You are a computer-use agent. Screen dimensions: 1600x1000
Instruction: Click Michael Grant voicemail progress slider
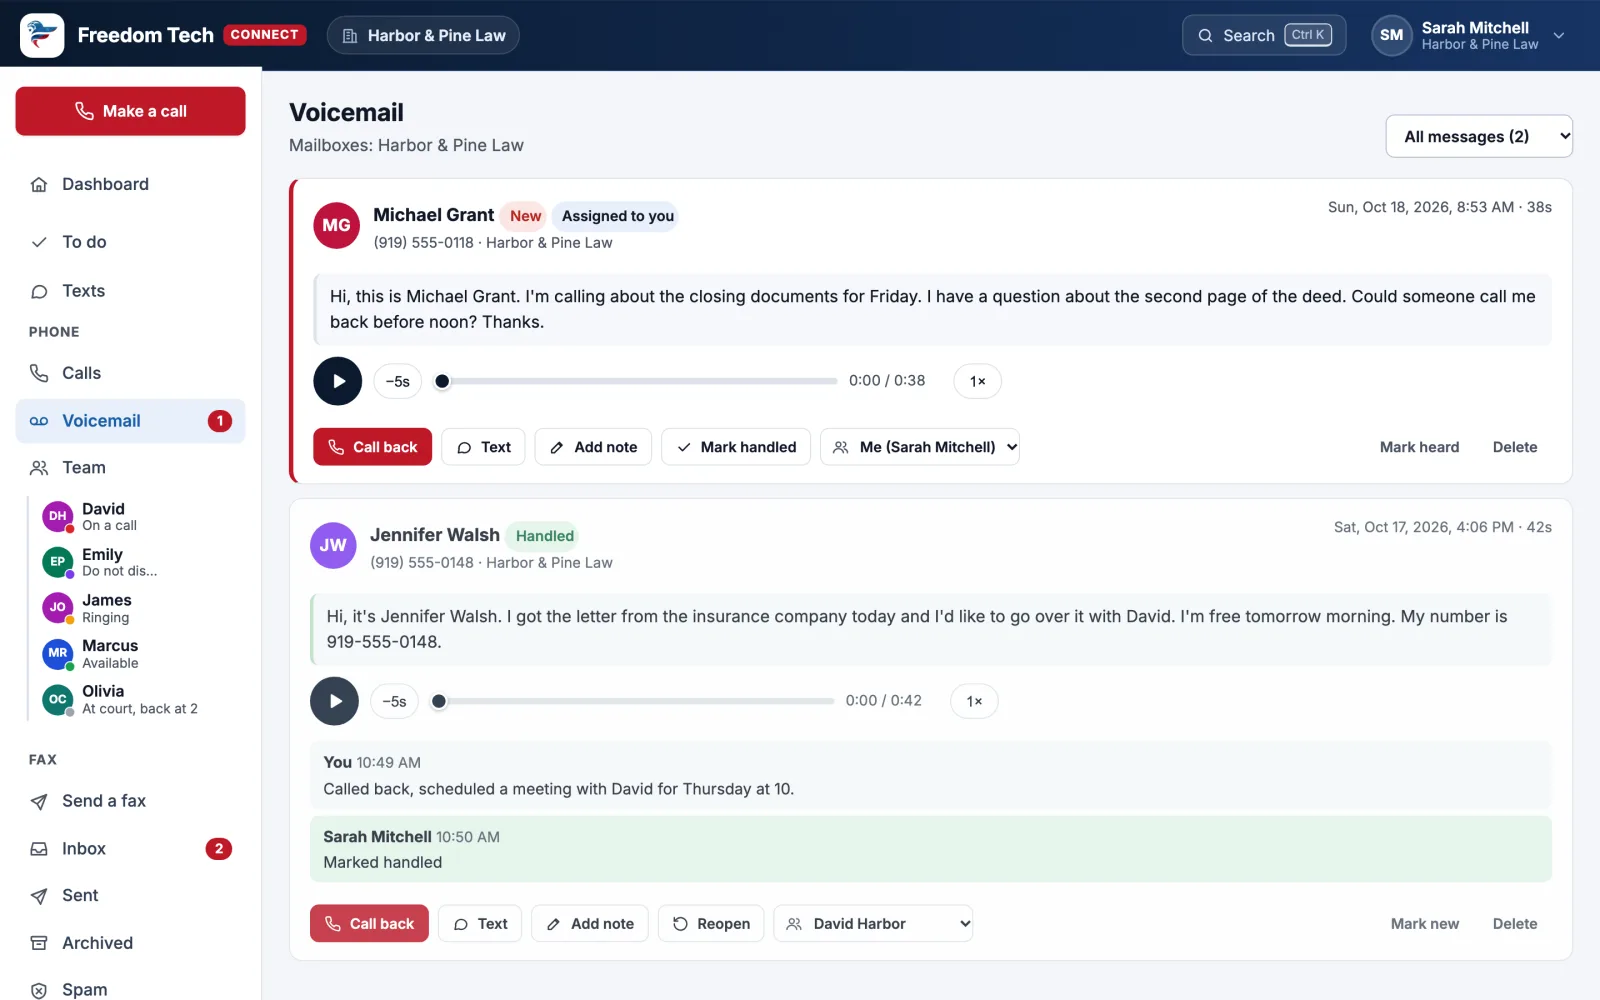click(x=638, y=381)
